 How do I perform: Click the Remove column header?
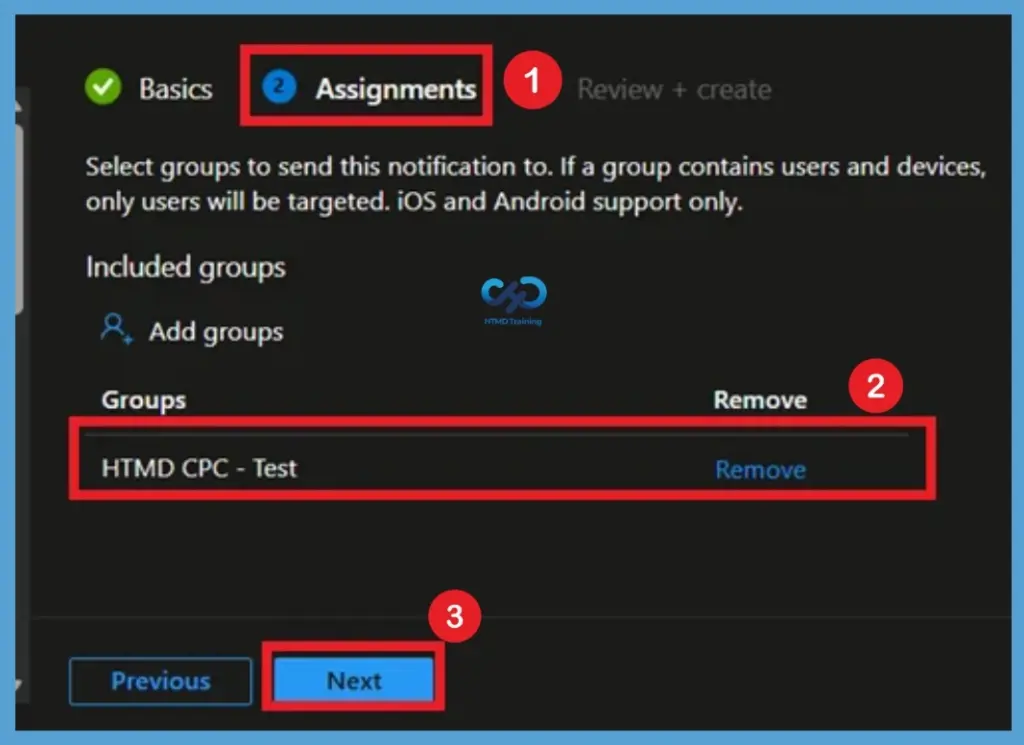tap(760, 400)
